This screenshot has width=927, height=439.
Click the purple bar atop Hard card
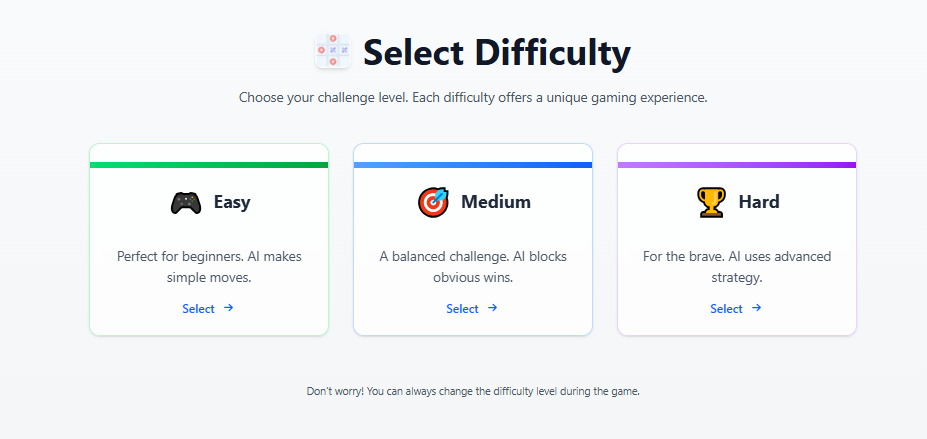(x=737, y=165)
